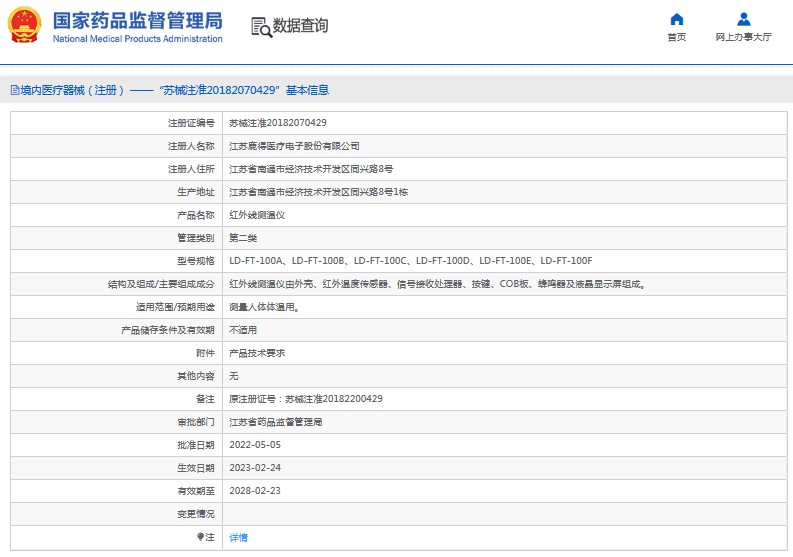The width and height of the screenshot is (793, 557).
Task: Click the 变更情况 label
Action: (196, 514)
